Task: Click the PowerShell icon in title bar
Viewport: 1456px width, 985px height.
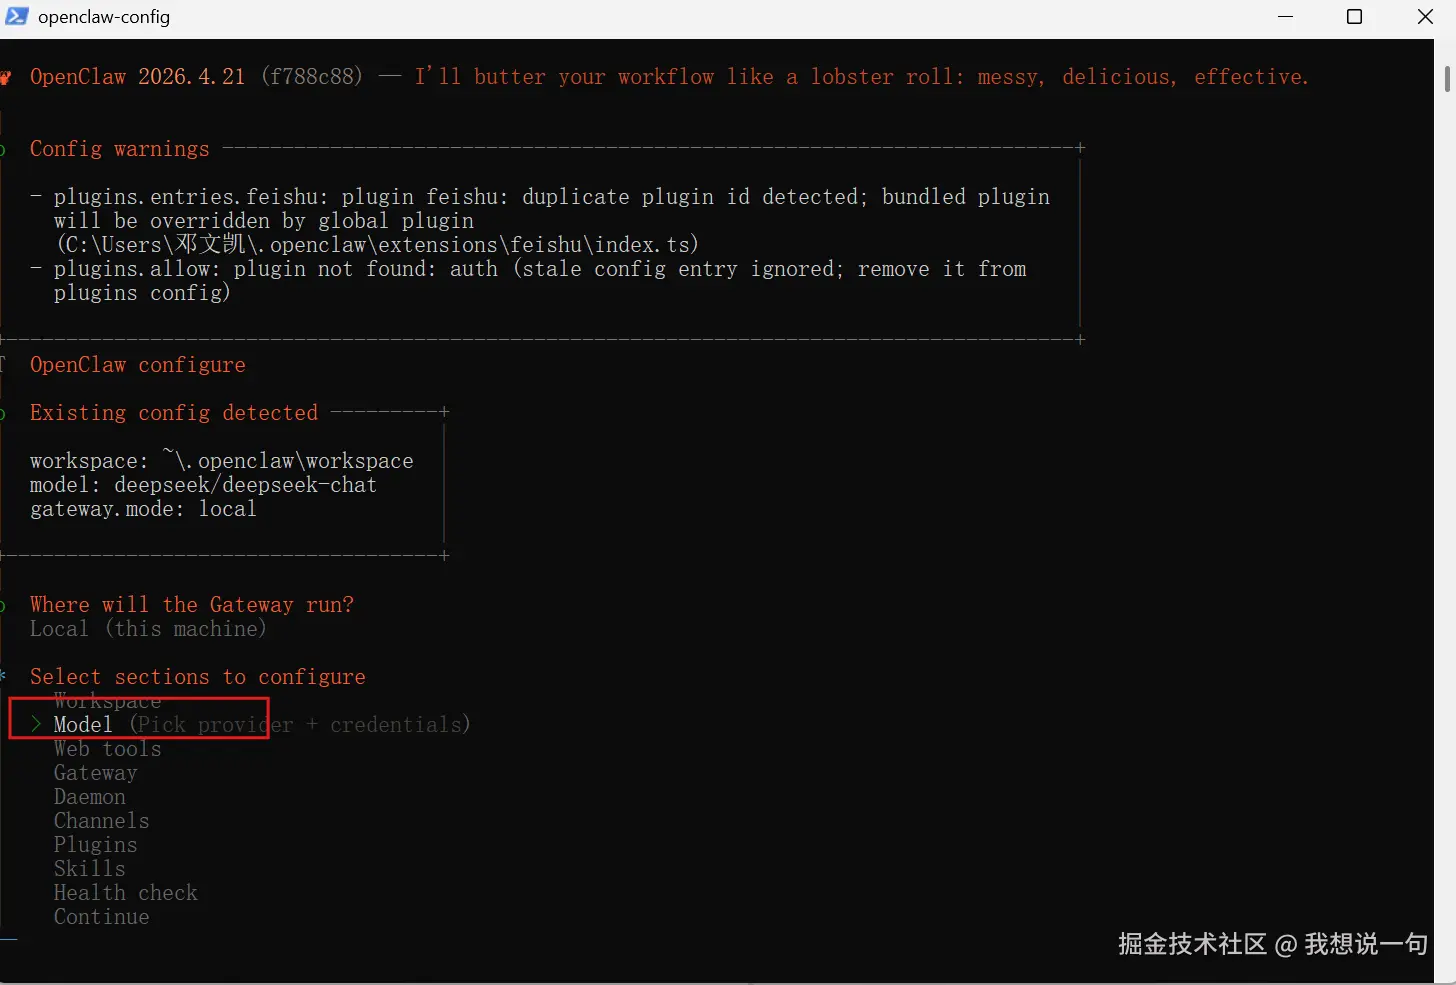Action: [x=17, y=16]
